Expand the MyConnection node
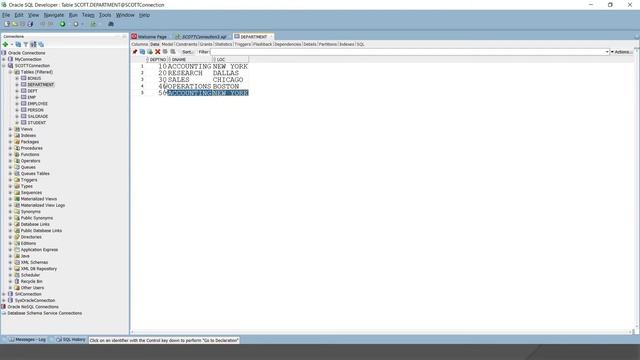The width and height of the screenshot is (640, 360). tap(4, 59)
